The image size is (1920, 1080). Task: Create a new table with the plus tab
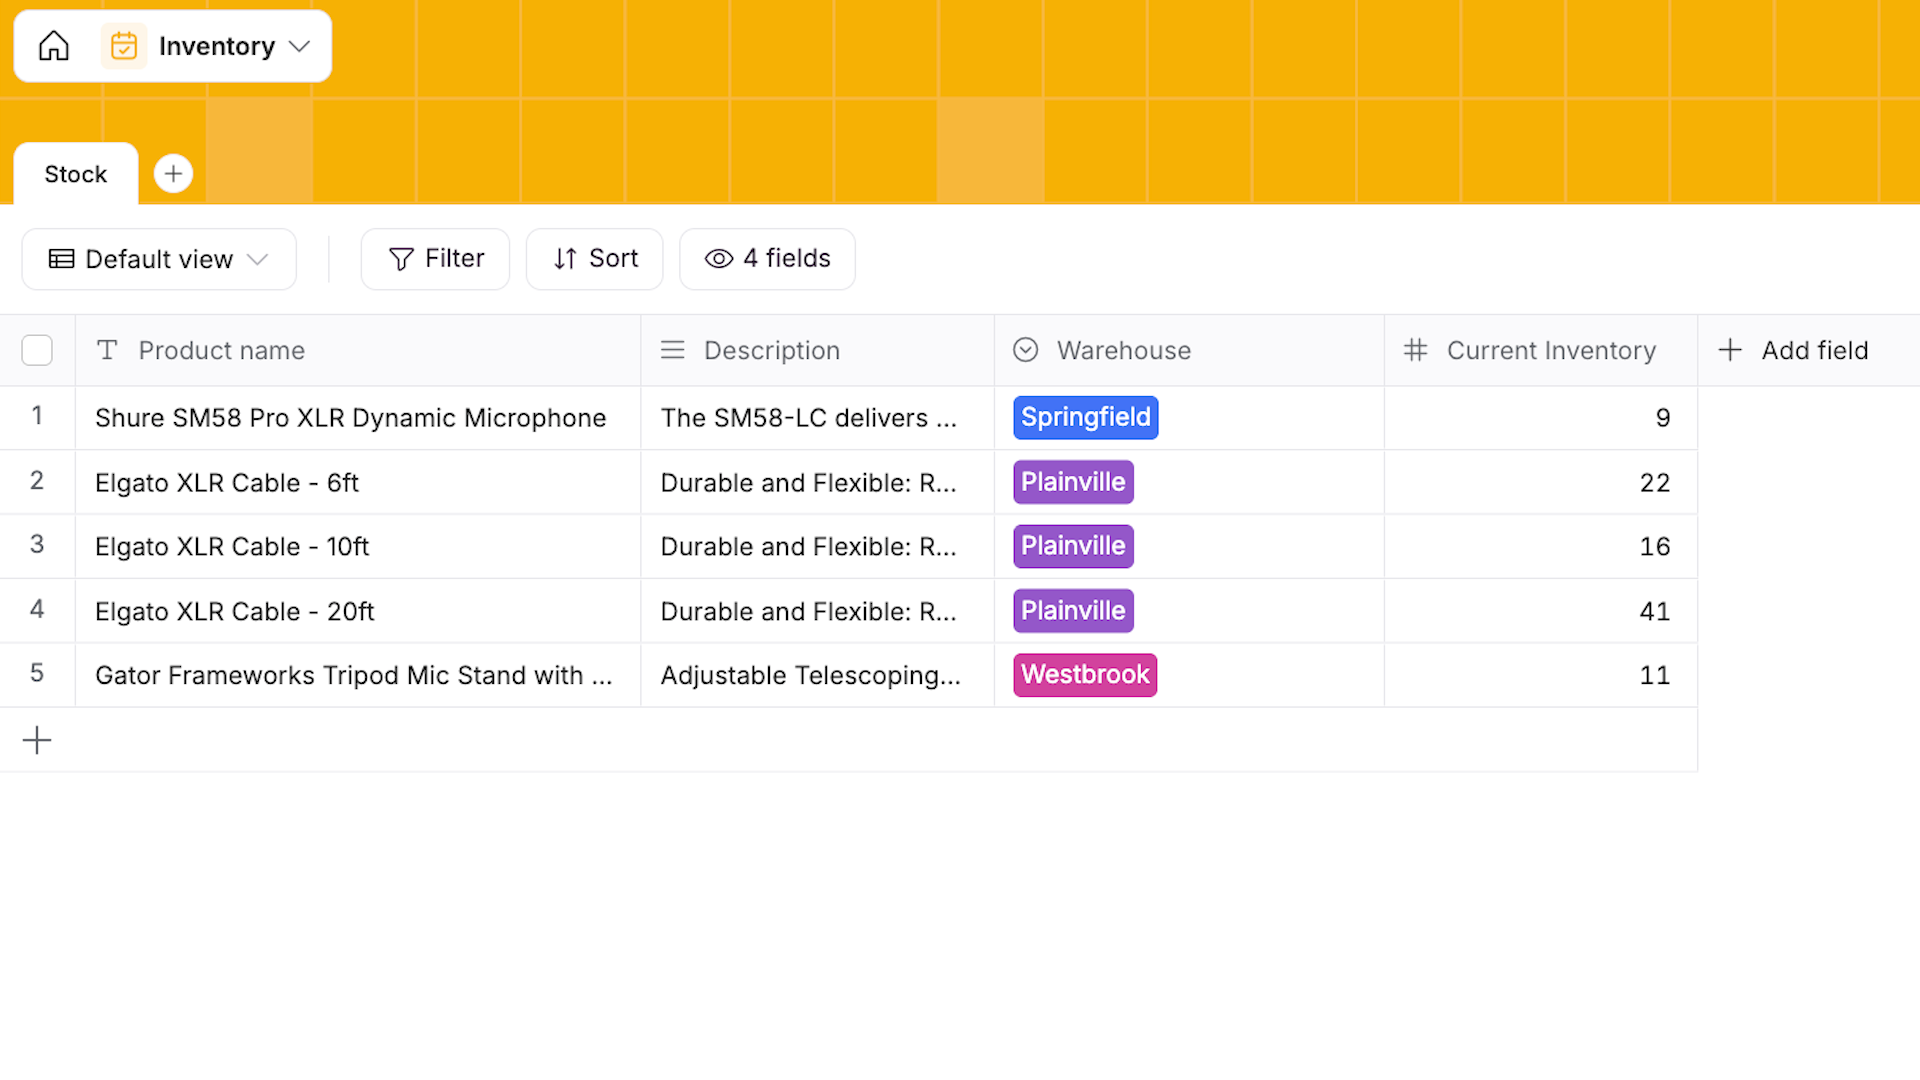pyautogui.click(x=173, y=173)
